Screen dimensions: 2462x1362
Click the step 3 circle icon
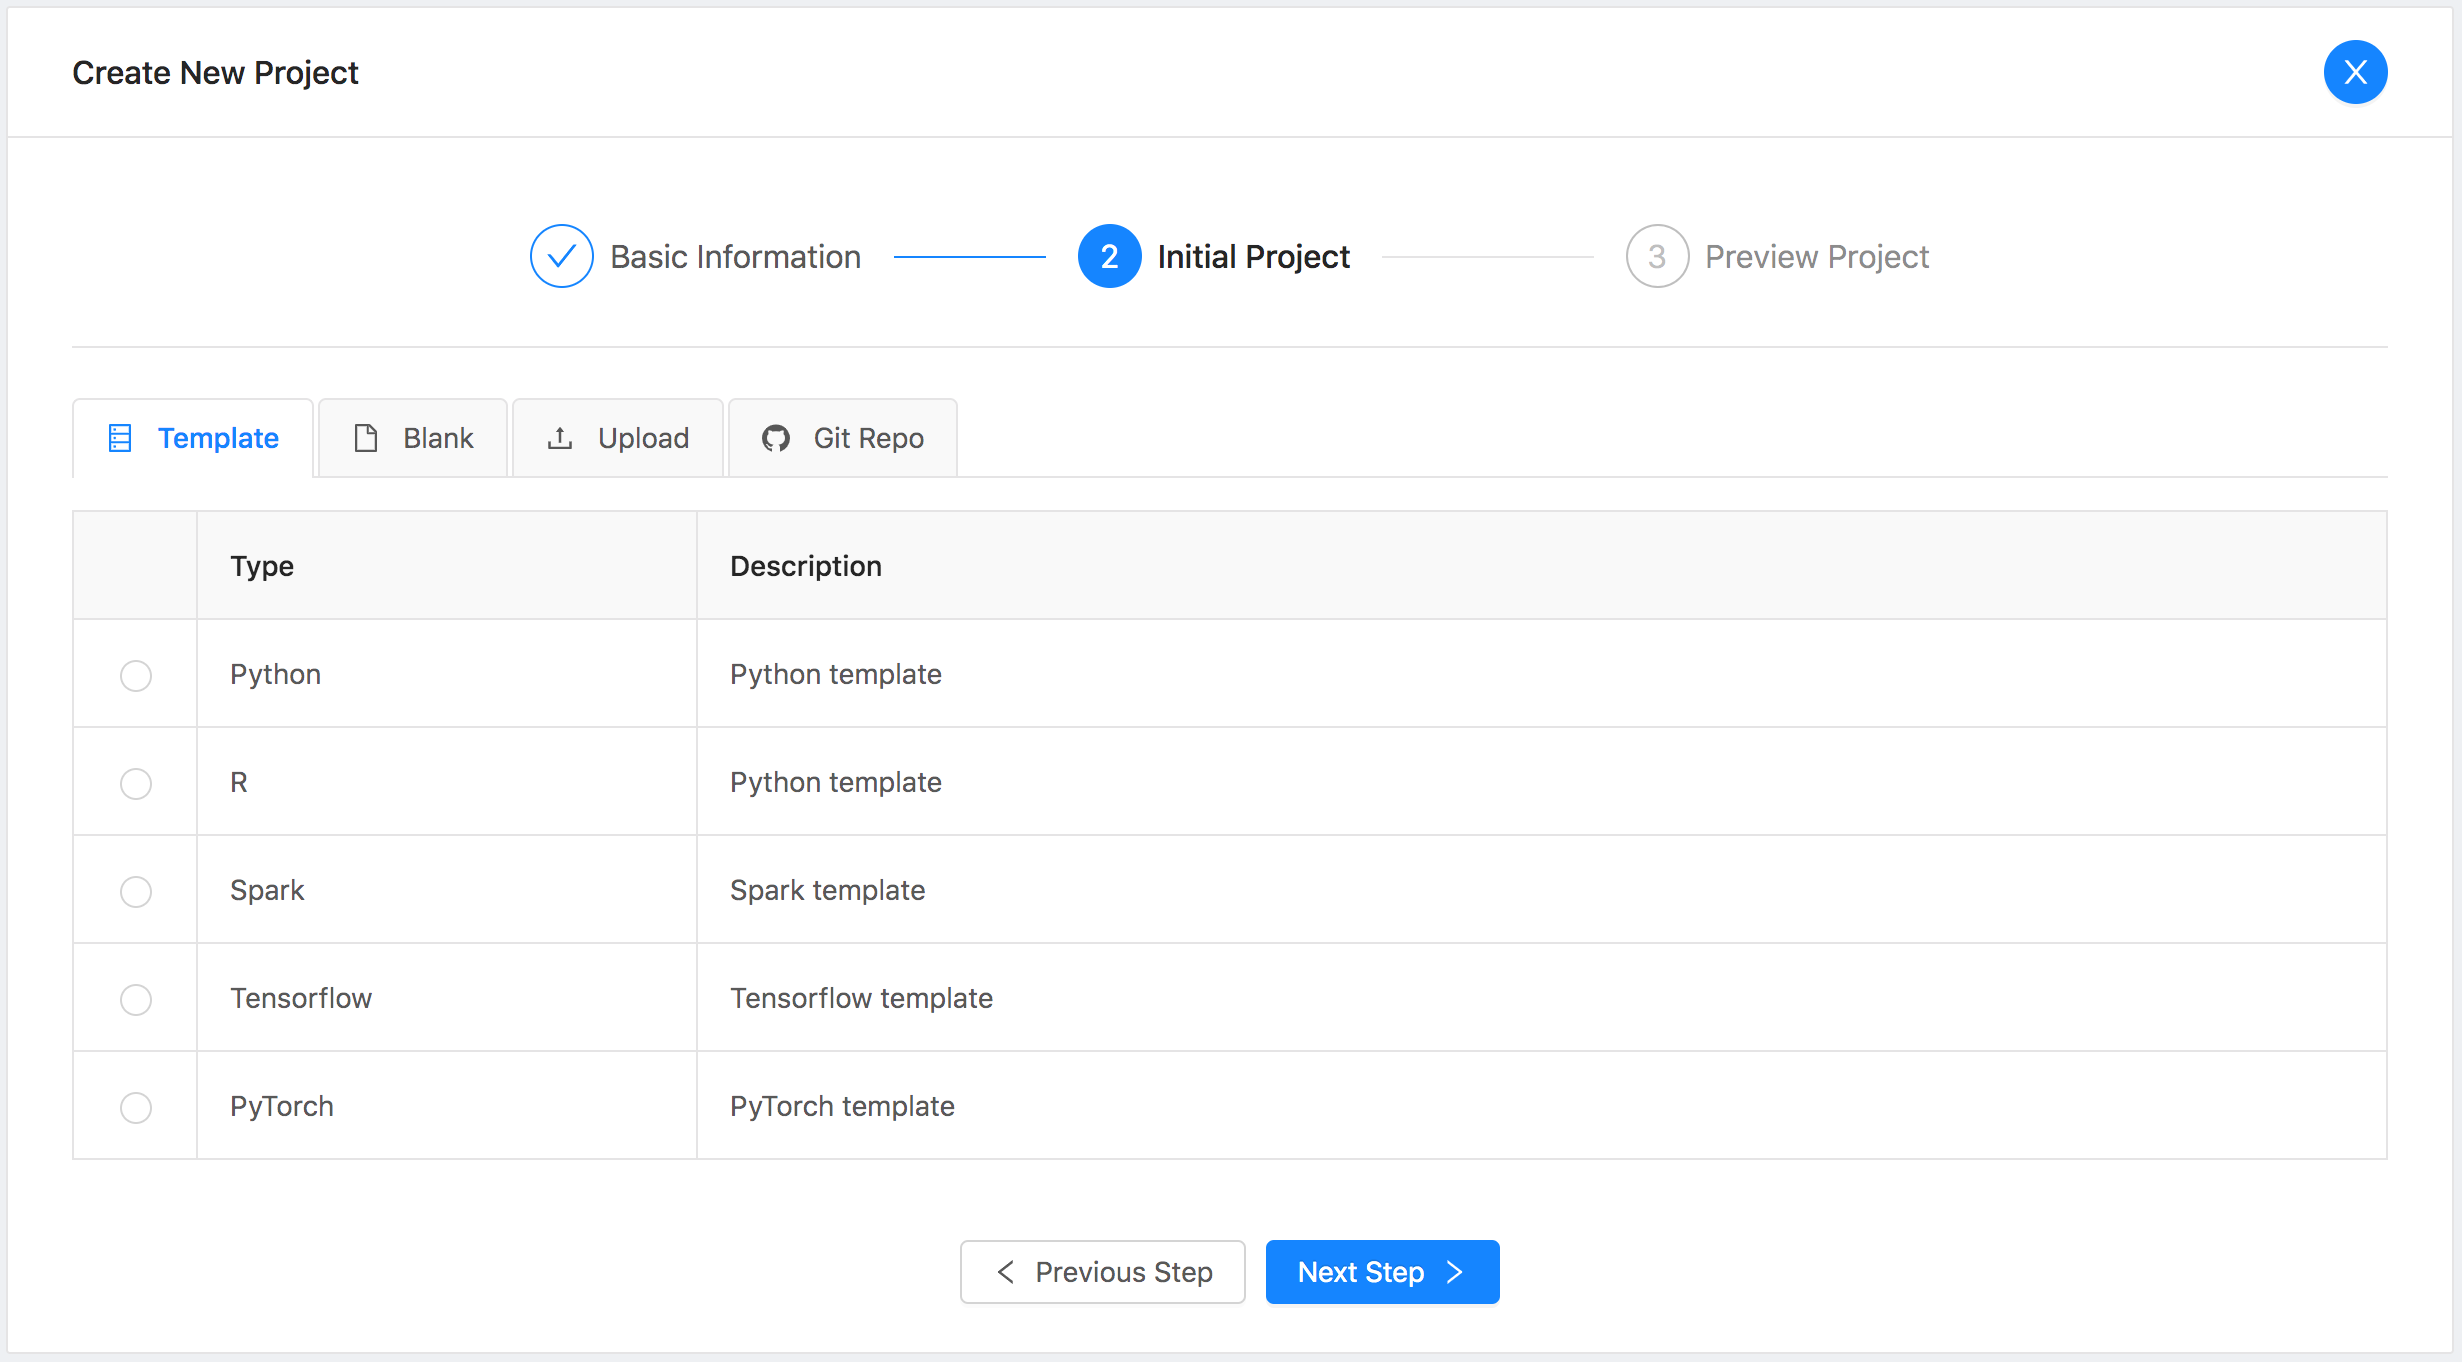click(x=1657, y=256)
